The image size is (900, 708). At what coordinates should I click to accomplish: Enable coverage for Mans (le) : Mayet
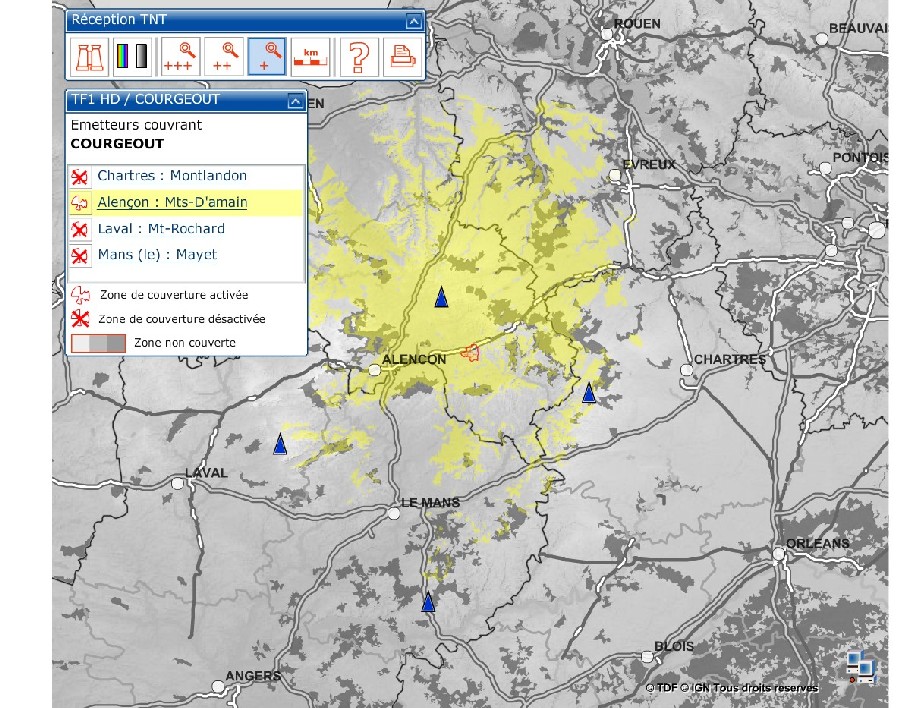coord(80,256)
